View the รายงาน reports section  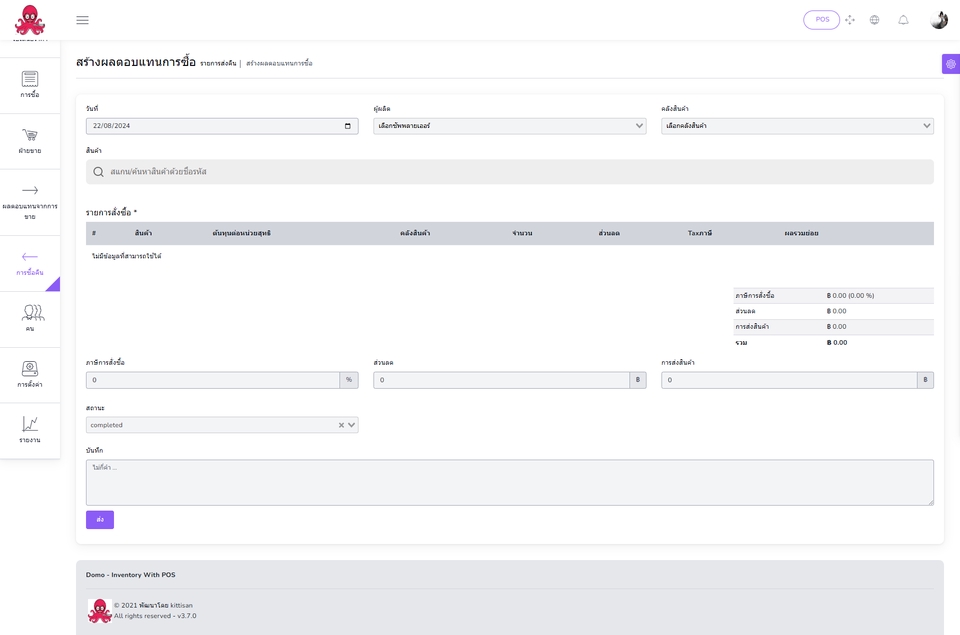30,428
